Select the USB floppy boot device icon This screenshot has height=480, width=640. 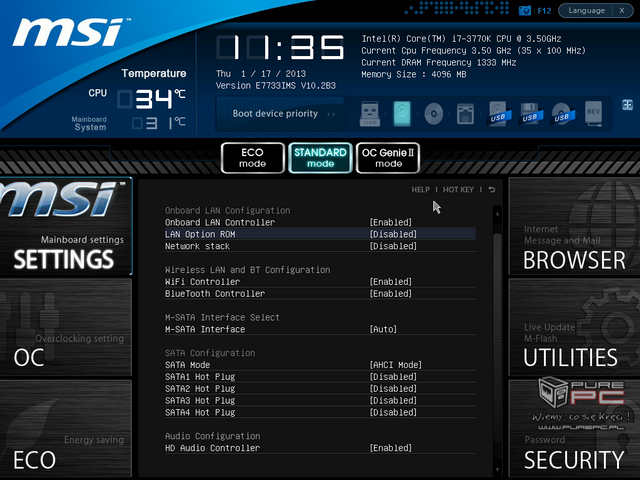[530, 113]
